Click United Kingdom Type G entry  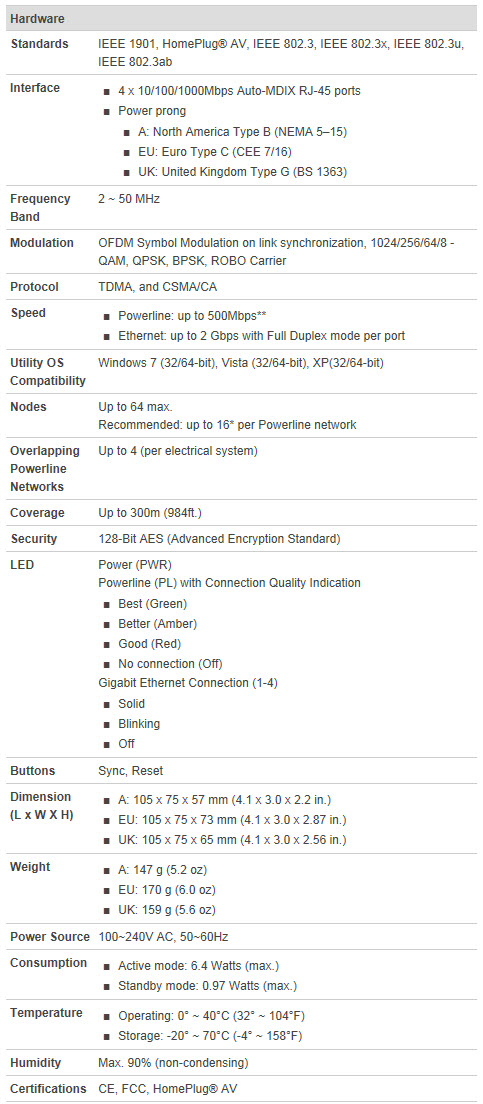pyautogui.click(x=242, y=172)
